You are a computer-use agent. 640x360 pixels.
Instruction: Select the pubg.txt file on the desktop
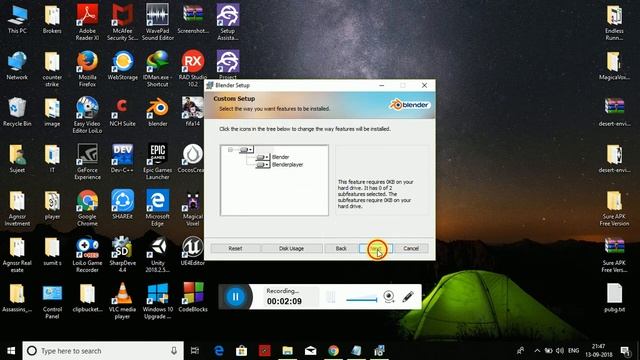614,298
